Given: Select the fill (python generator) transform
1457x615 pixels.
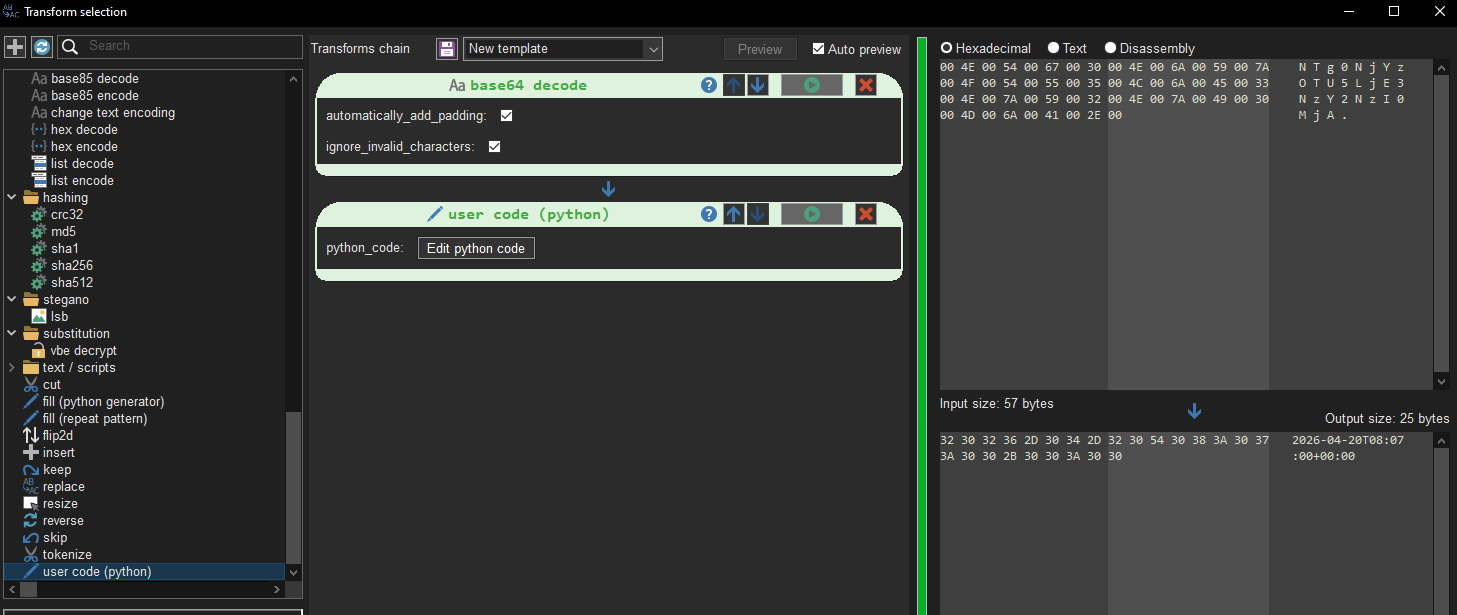Looking at the screenshot, I should (103, 402).
